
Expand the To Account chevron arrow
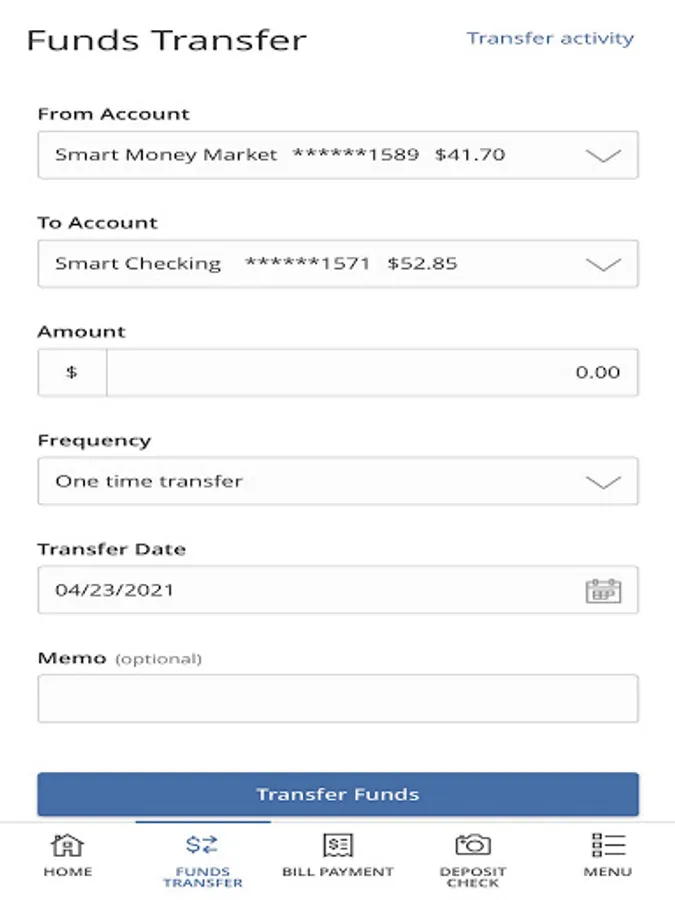pos(603,264)
